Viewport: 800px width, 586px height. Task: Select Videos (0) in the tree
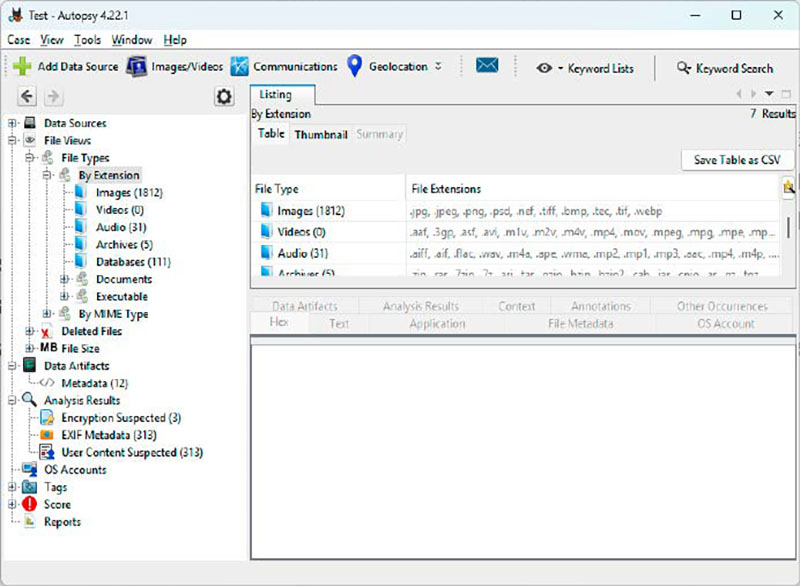click(120, 210)
